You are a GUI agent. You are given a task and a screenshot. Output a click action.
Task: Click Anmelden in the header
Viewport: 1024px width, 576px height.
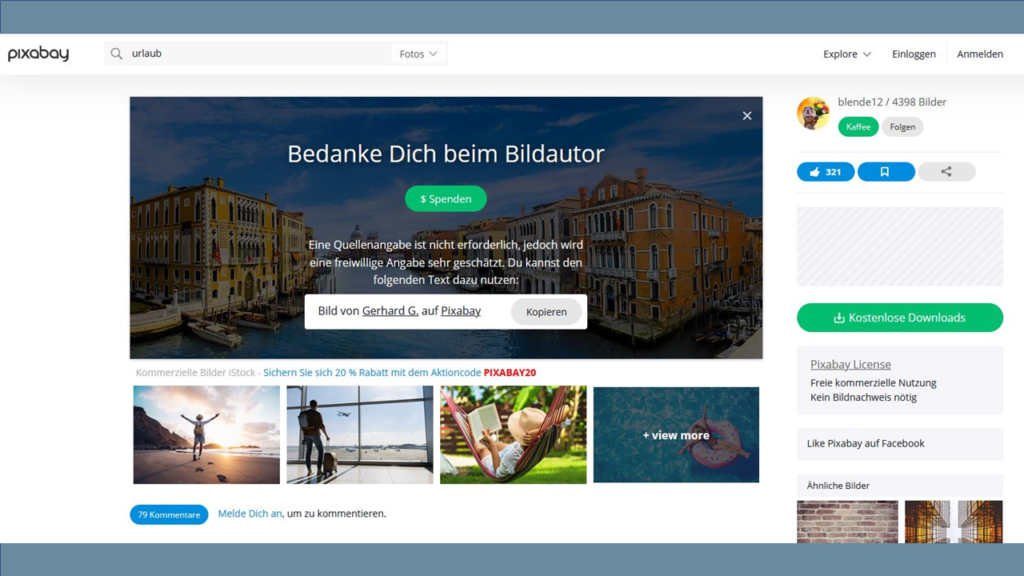(979, 54)
